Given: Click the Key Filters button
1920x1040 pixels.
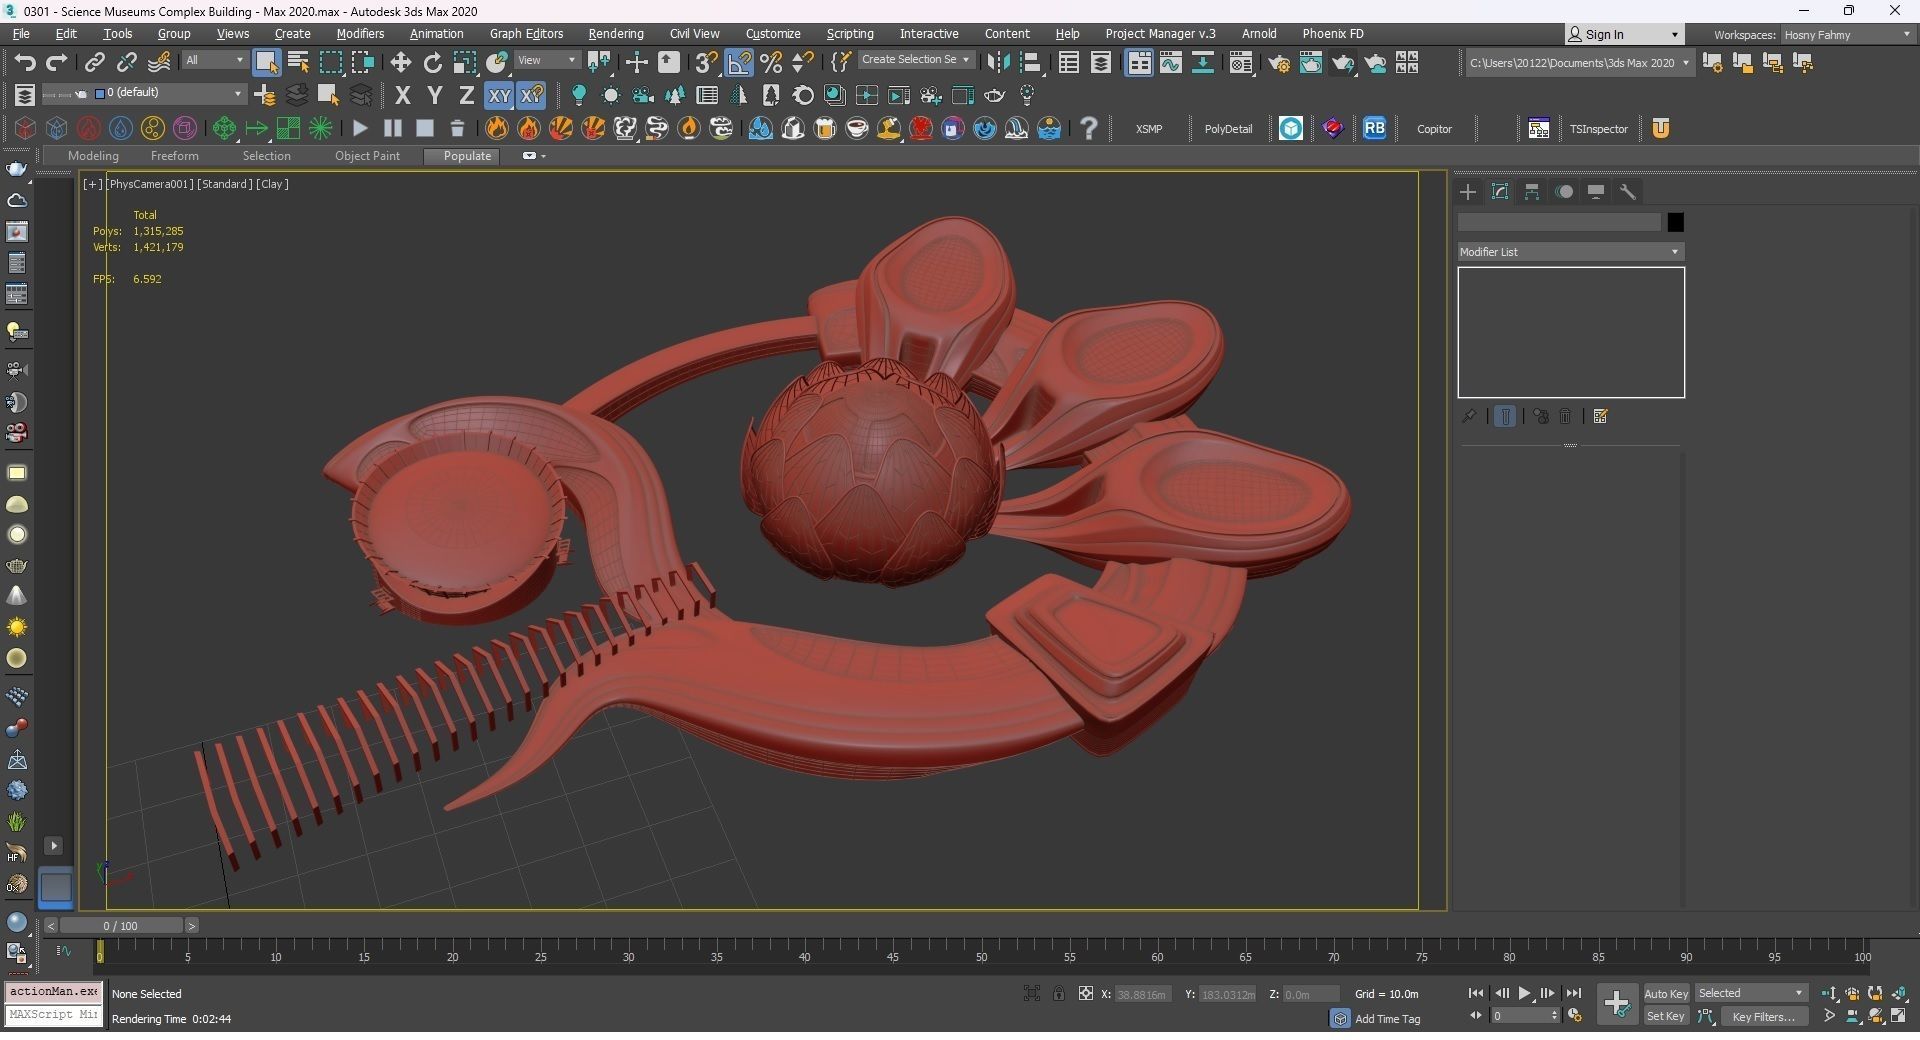Looking at the screenshot, I should (x=1763, y=1016).
